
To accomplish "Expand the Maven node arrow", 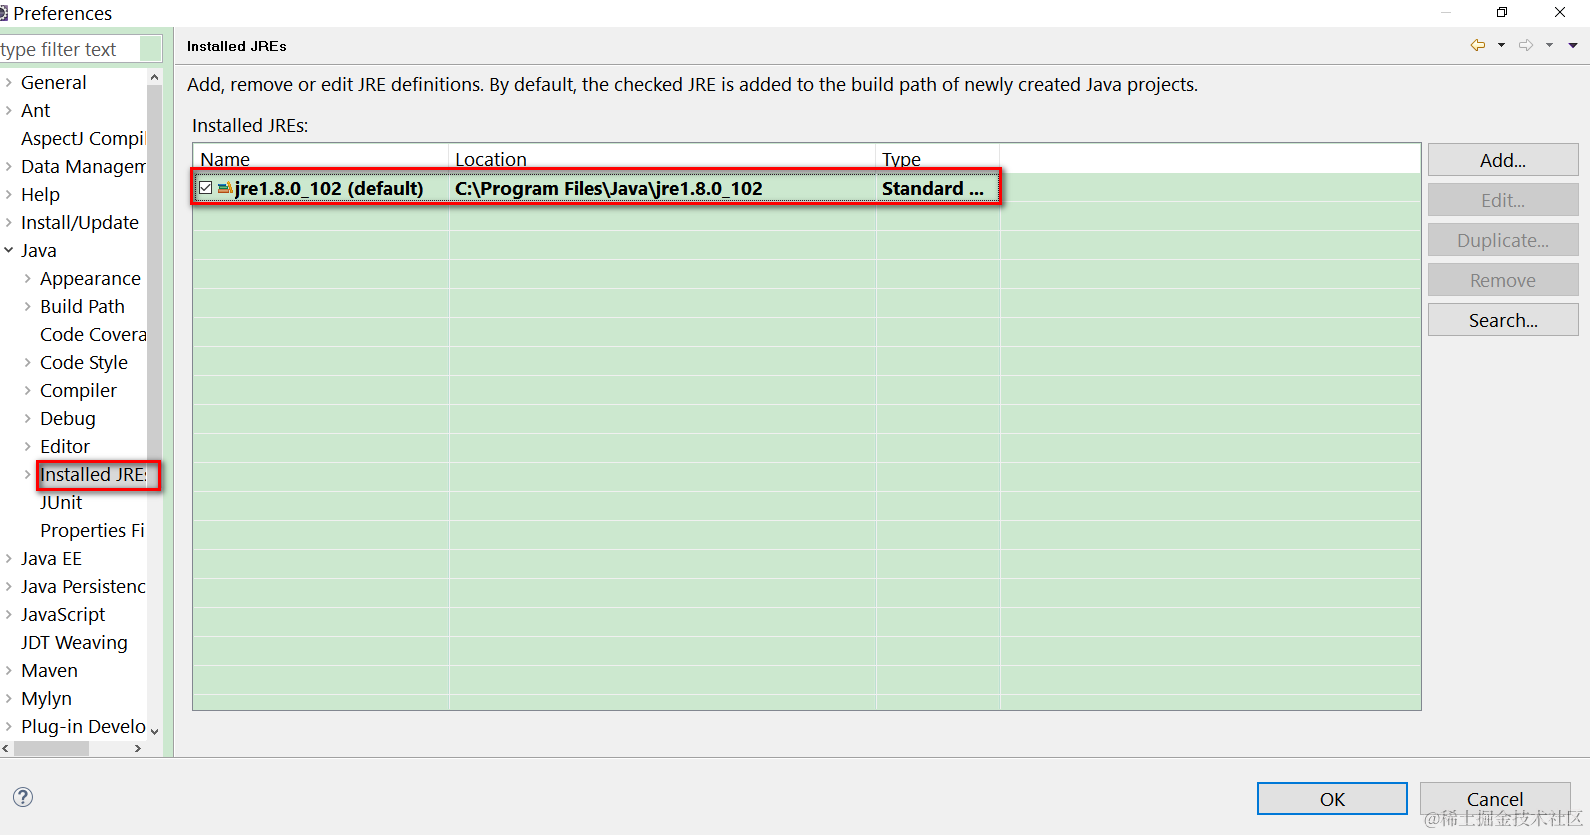I will [x=9, y=670].
